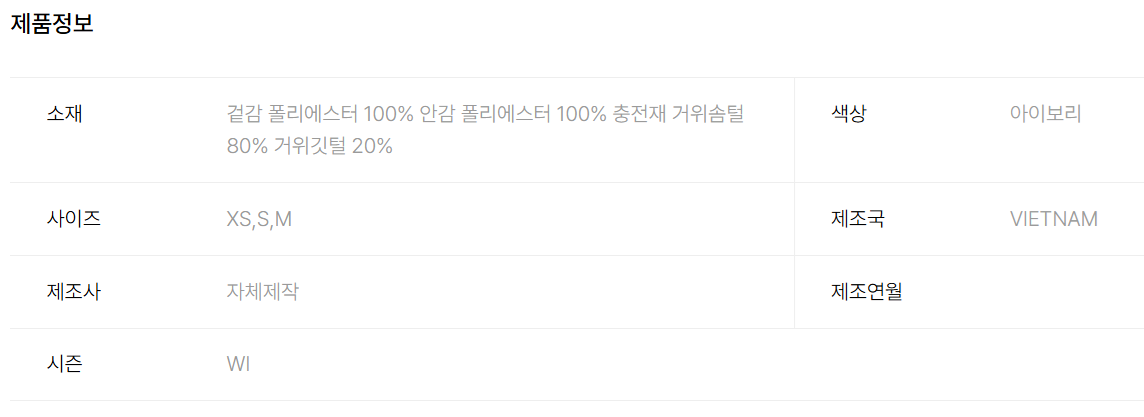This screenshot has height=417, width=1144.
Task: Select the 소재 row label
Action: 64,114
